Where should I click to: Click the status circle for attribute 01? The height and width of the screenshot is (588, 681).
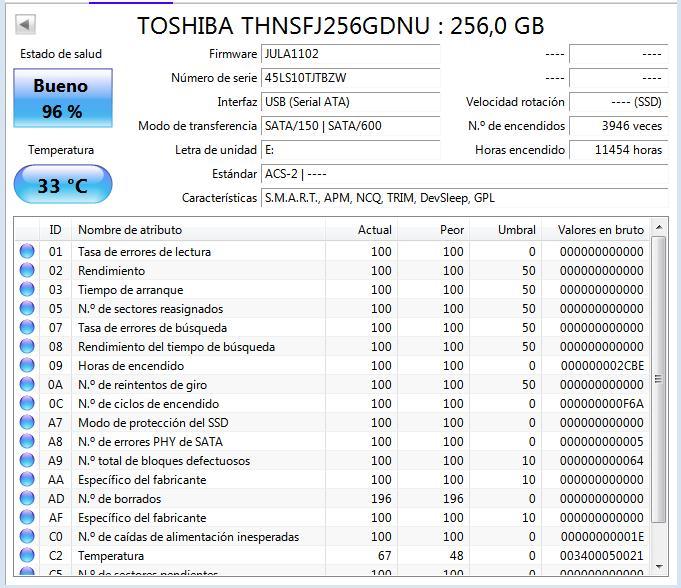27,251
